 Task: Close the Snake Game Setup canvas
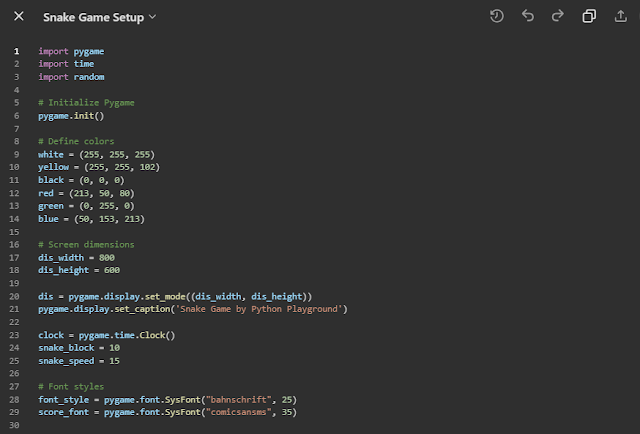point(19,17)
